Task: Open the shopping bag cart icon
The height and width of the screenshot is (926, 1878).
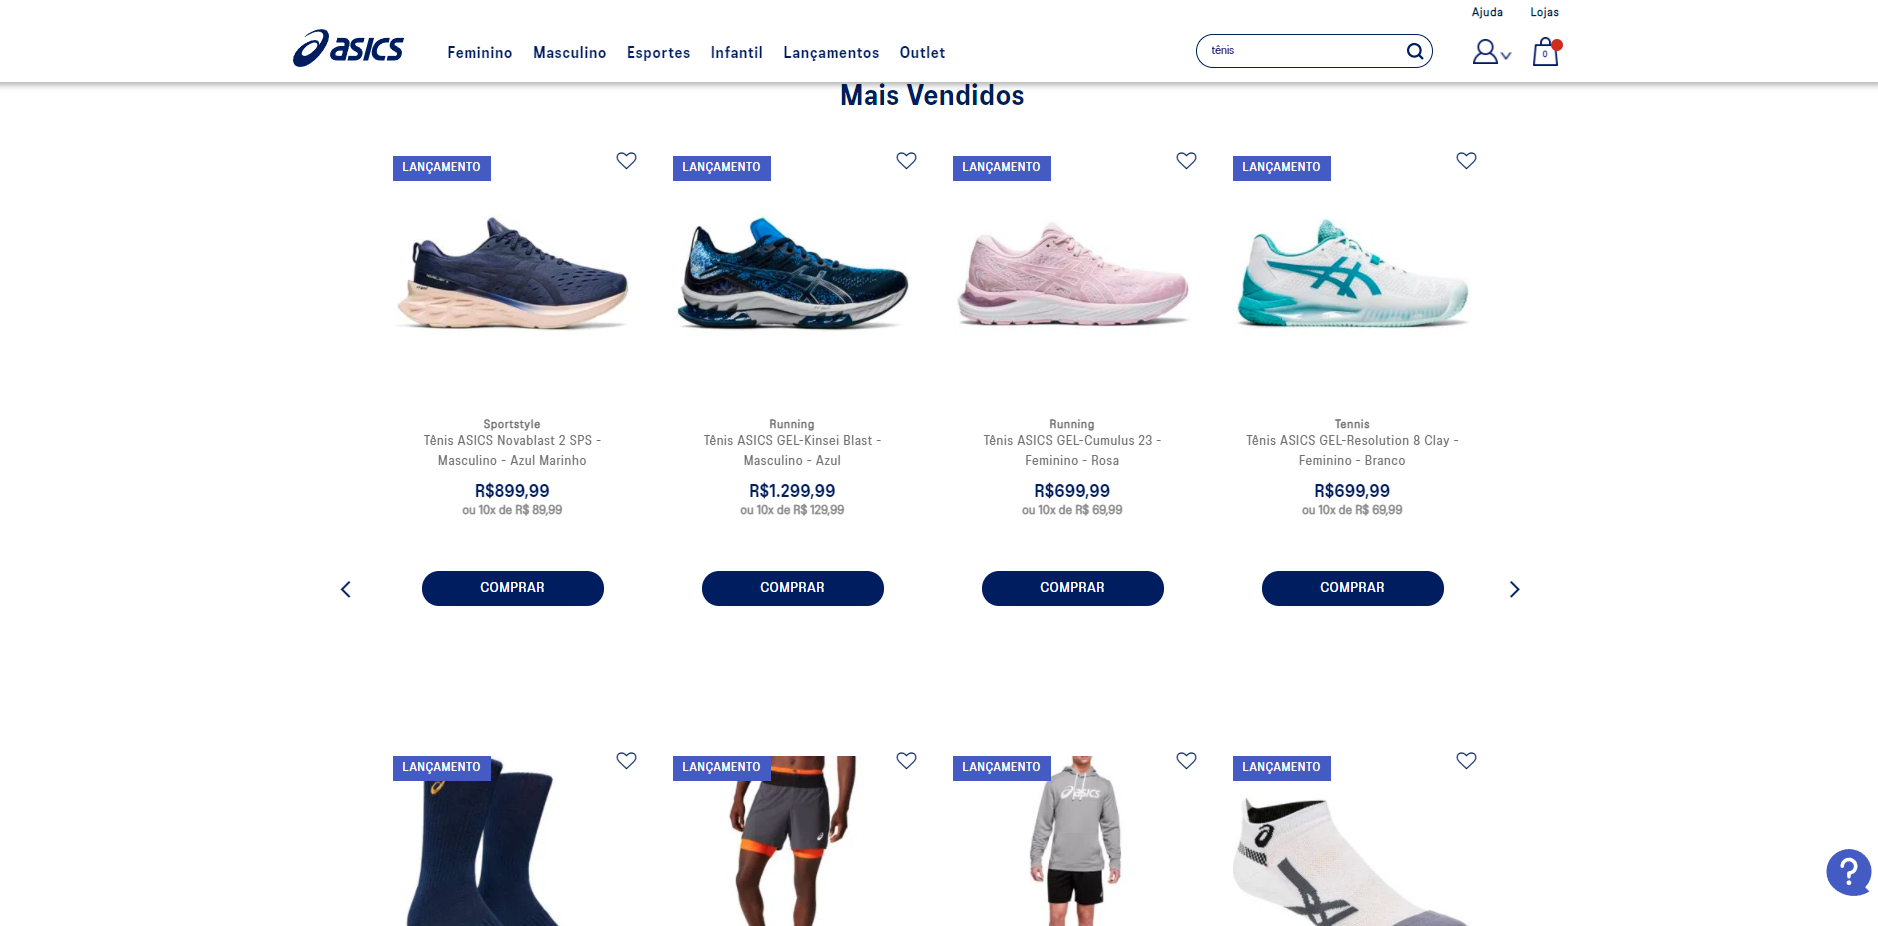Action: pos(1546,52)
